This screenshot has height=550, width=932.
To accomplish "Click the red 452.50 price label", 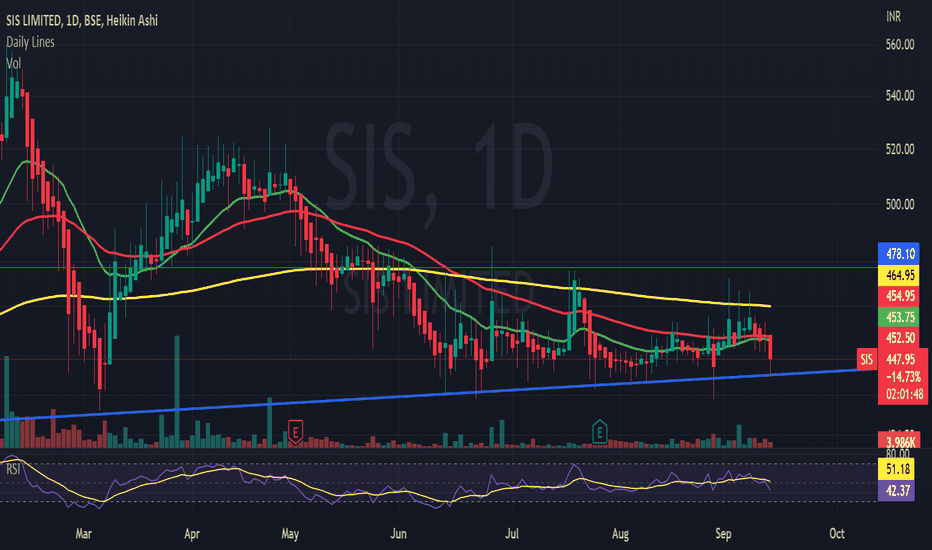I will [898, 338].
